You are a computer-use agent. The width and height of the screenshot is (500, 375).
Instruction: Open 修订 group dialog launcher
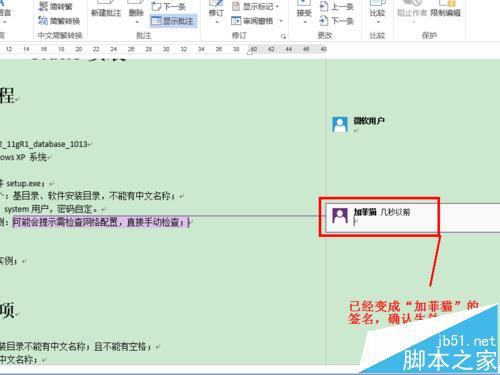283,36
